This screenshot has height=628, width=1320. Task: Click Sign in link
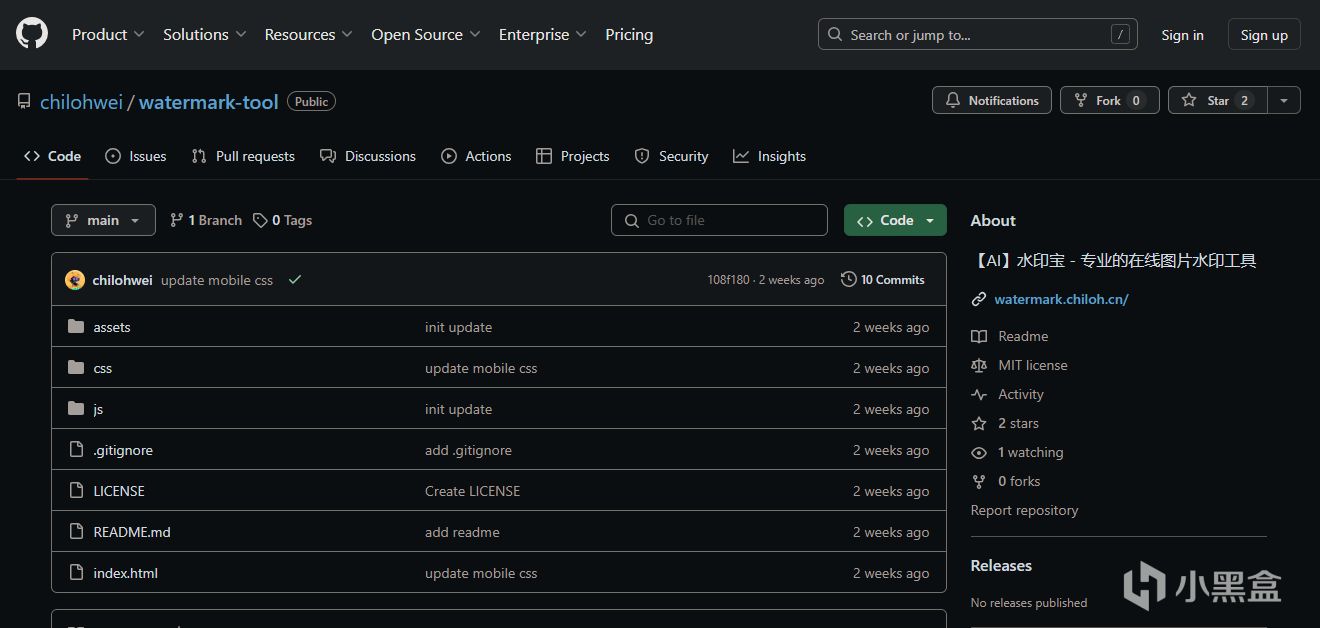(x=1182, y=35)
